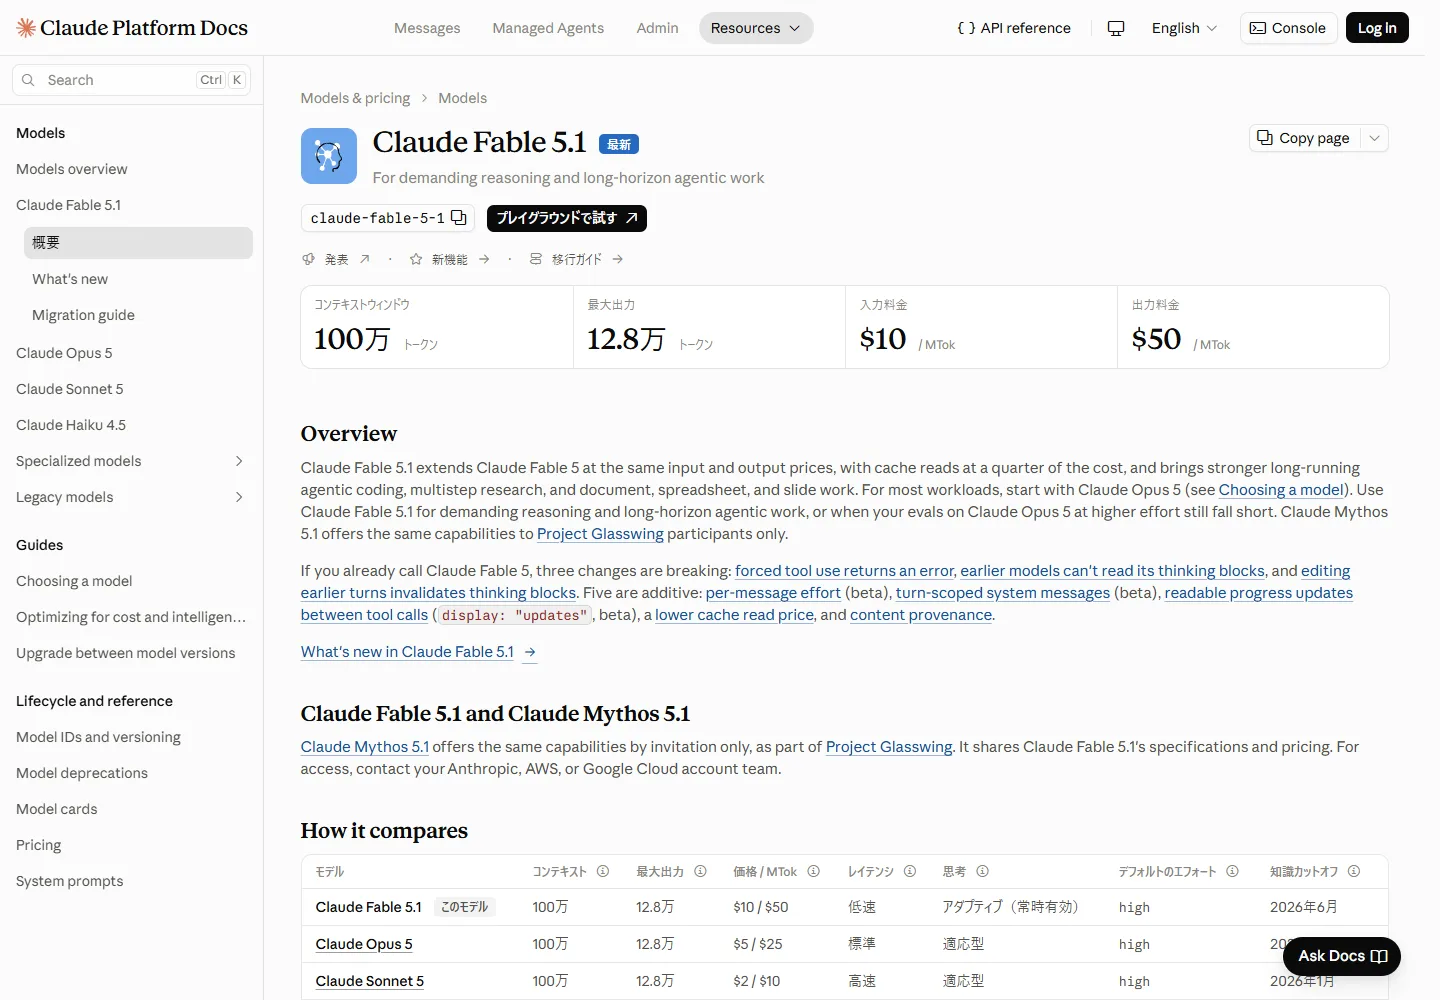Click info icon next to 価格 / MTok column
The width and height of the screenshot is (1440, 1000).
pos(814,871)
